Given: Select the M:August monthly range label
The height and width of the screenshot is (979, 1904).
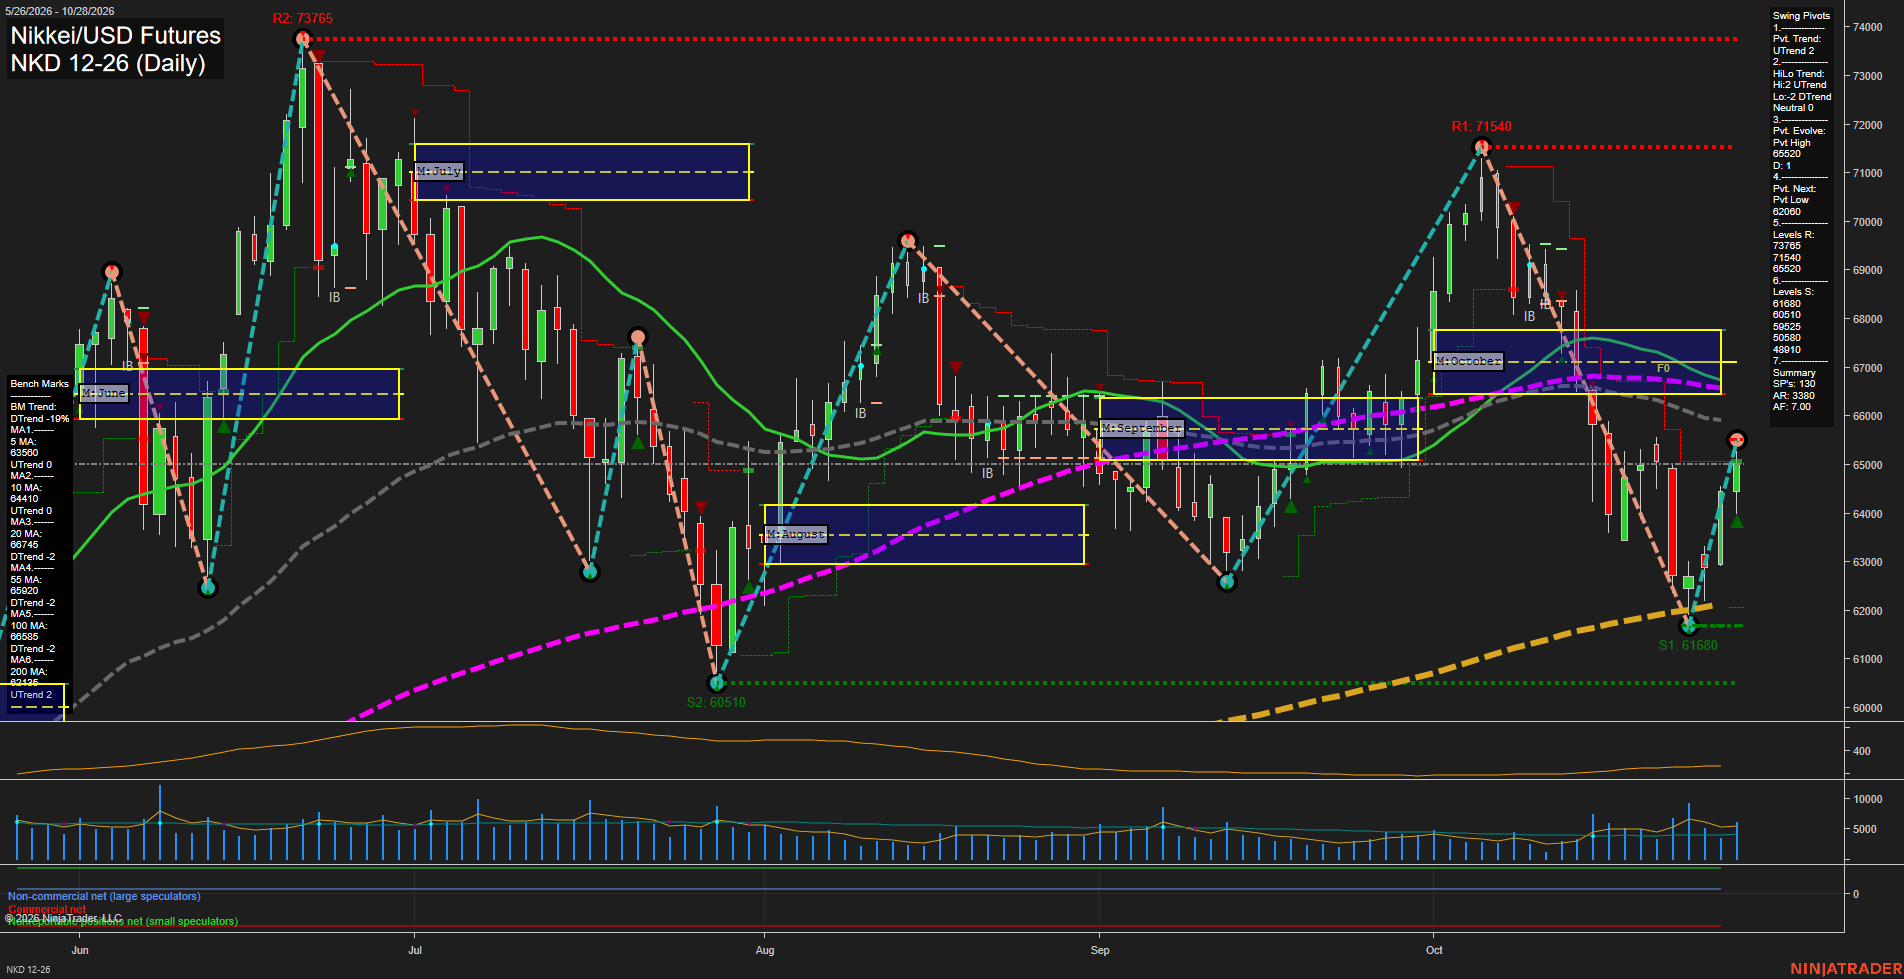Looking at the screenshot, I should pyautogui.click(x=796, y=534).
